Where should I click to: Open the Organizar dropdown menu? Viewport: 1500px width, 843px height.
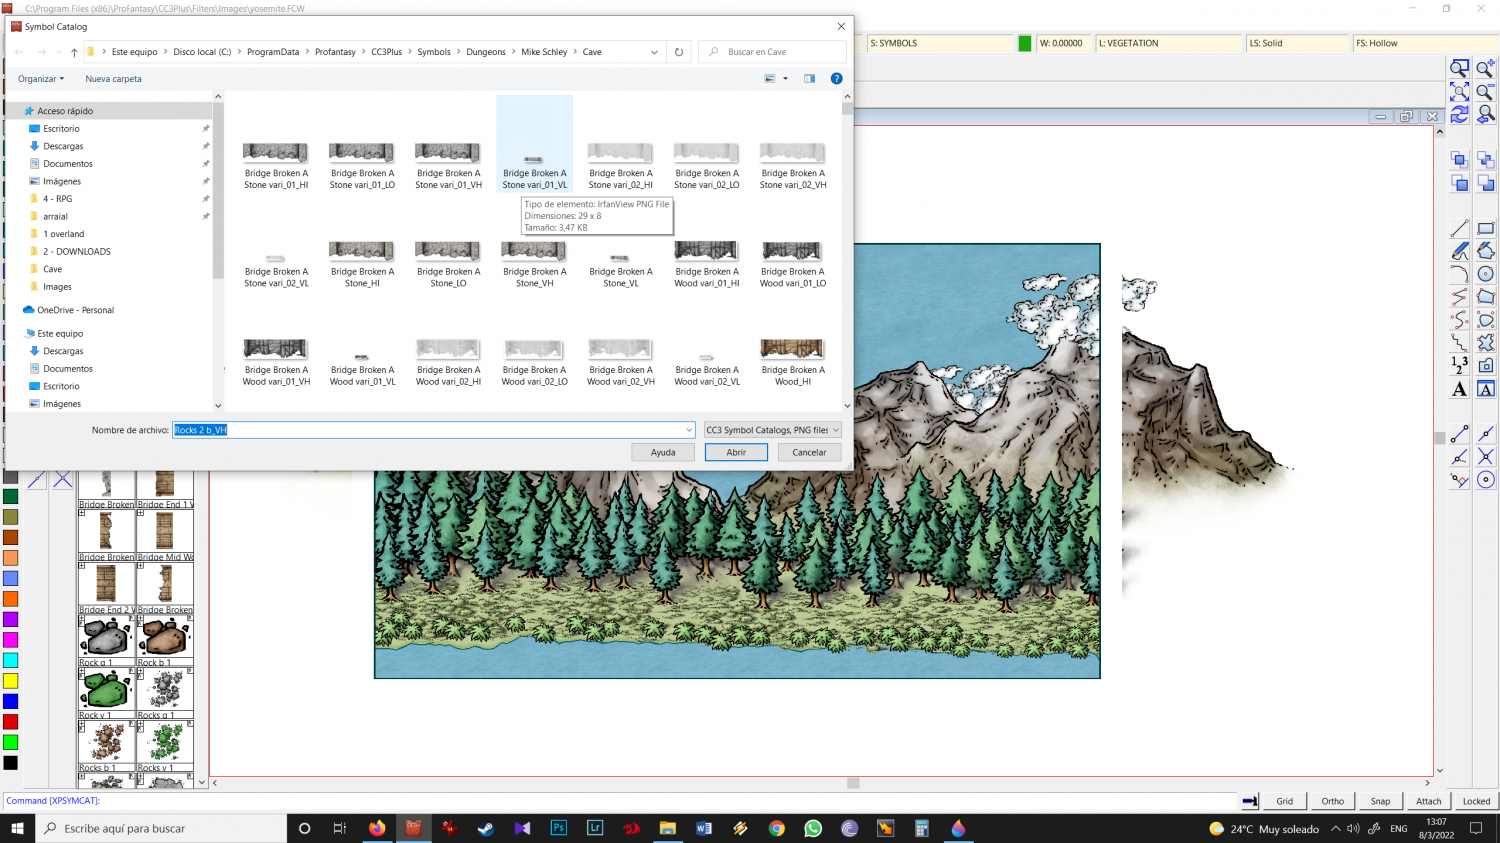(x=41, y=79)
